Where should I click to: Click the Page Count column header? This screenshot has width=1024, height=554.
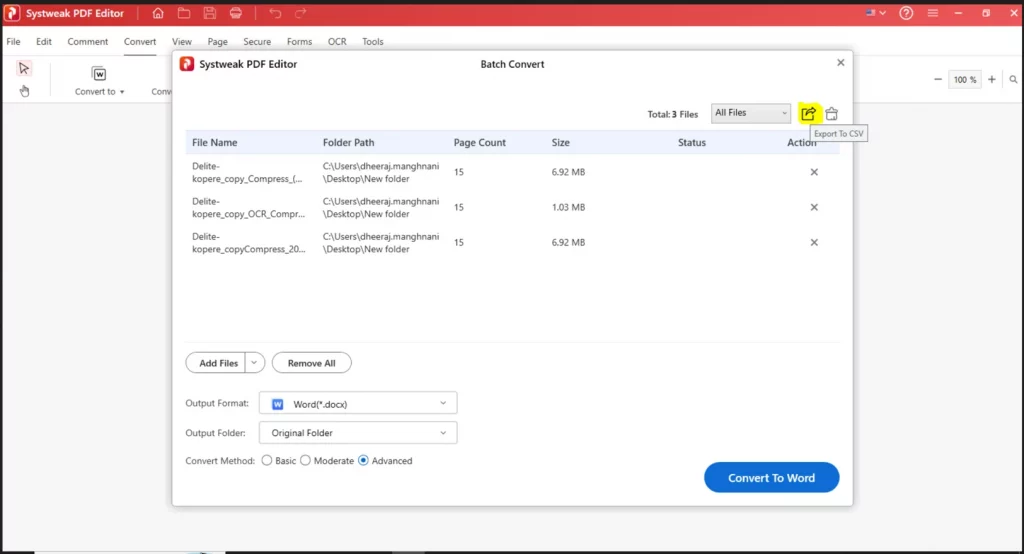[x=479, y=142]
